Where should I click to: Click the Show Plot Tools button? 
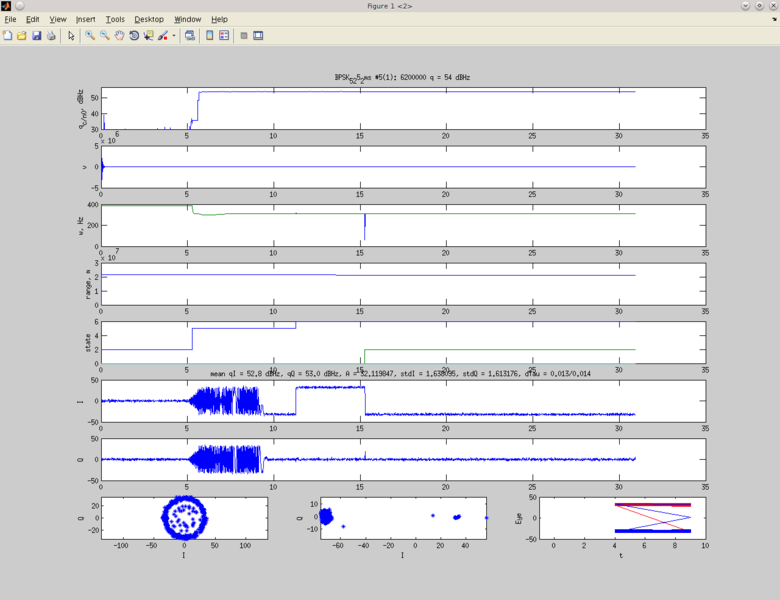tap(258, 36)
